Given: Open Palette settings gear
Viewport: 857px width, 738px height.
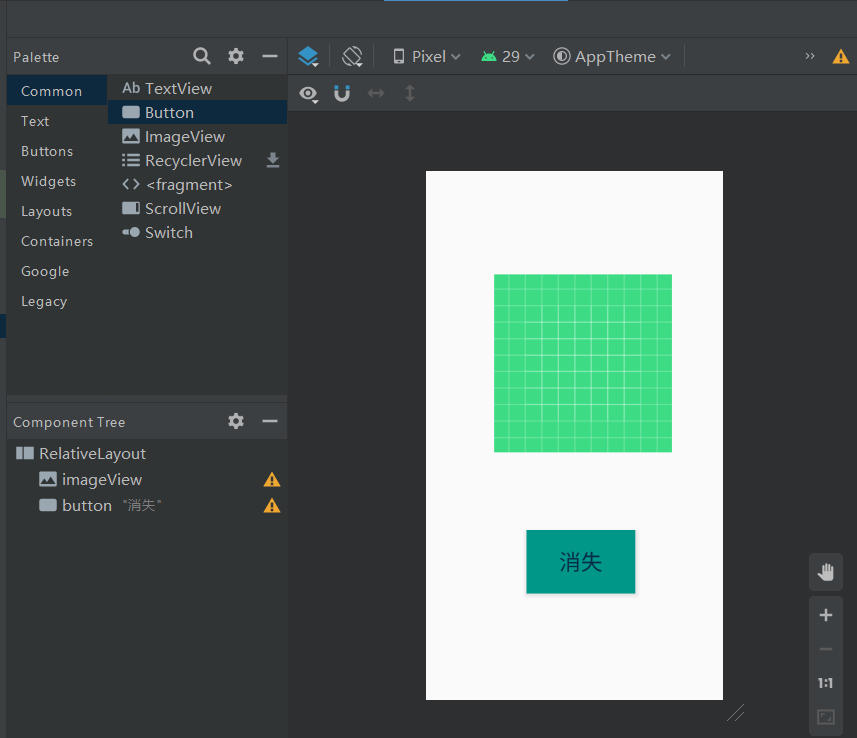Looking at the screenshot, I should (236, 56).
